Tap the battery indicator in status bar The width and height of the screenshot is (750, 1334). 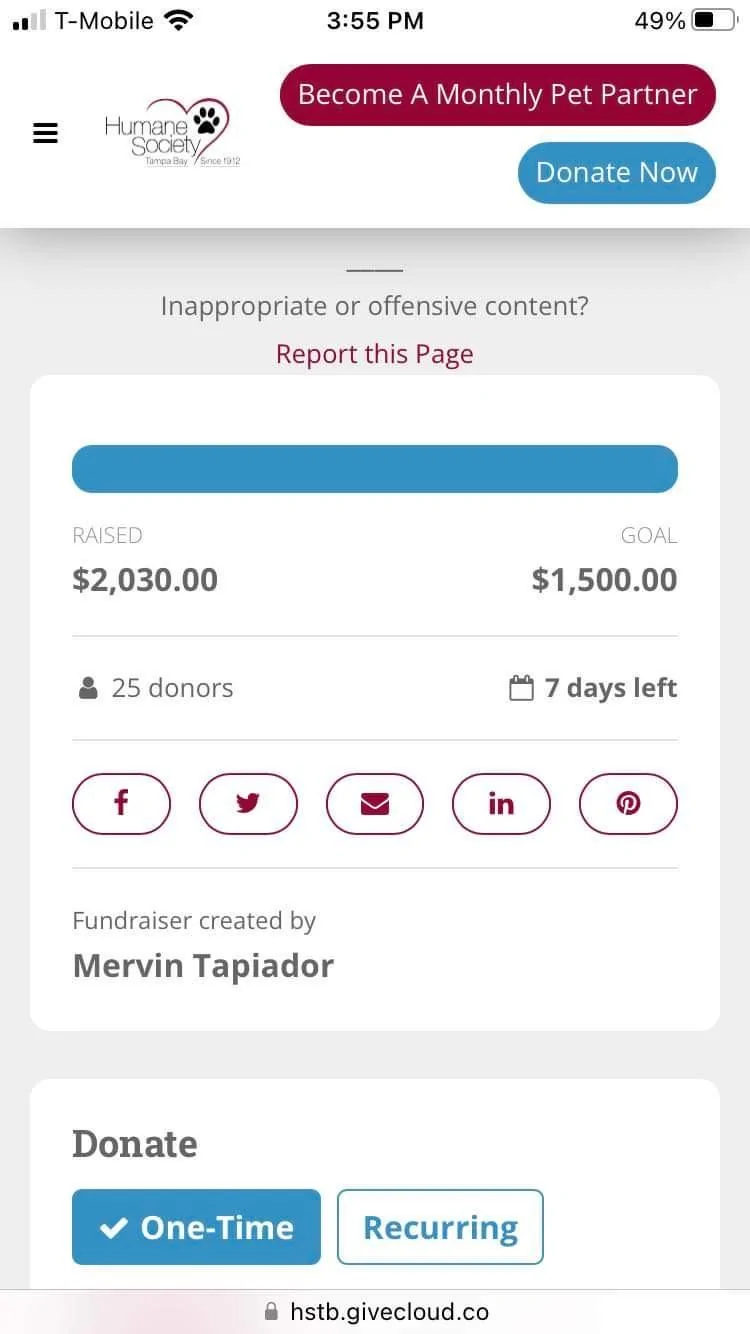(x=714, y=20)
